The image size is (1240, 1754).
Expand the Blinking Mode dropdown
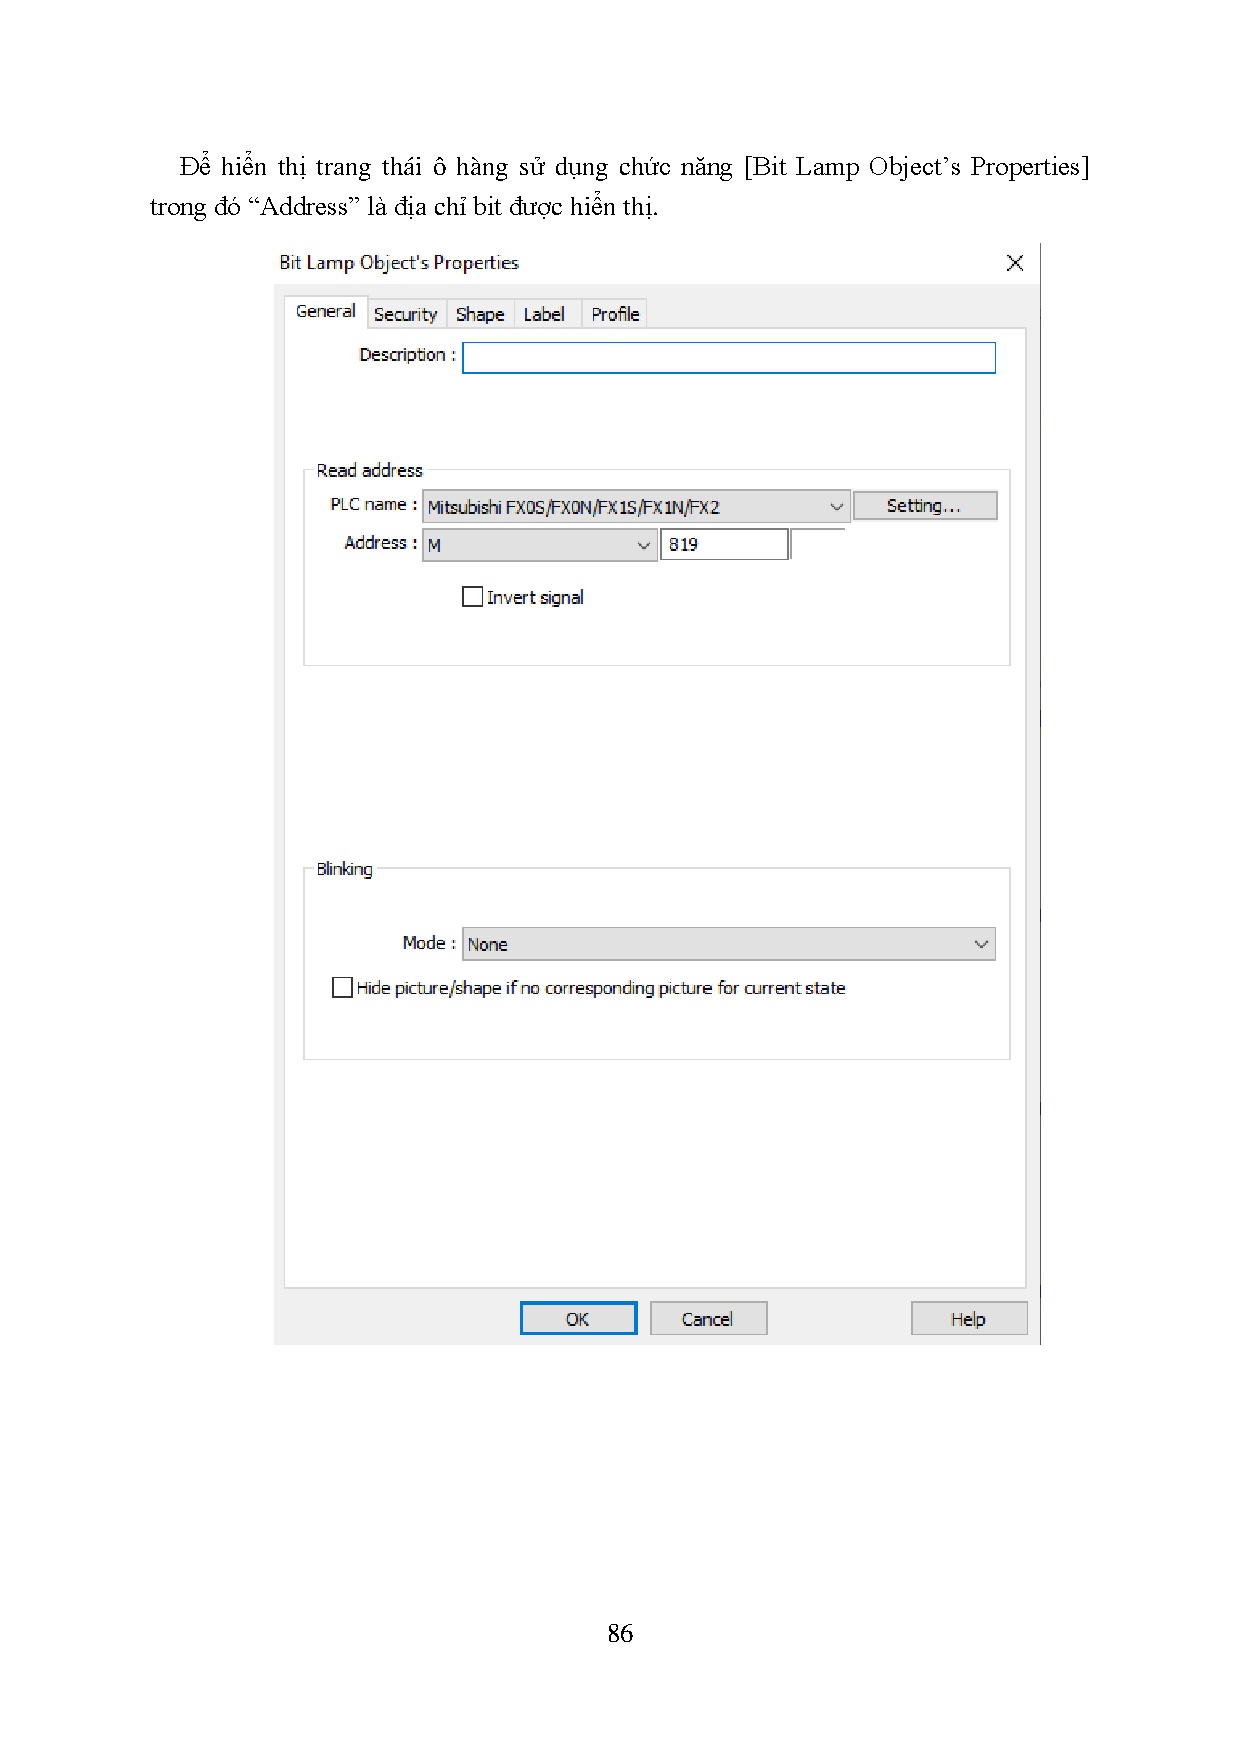coord(728,944)
